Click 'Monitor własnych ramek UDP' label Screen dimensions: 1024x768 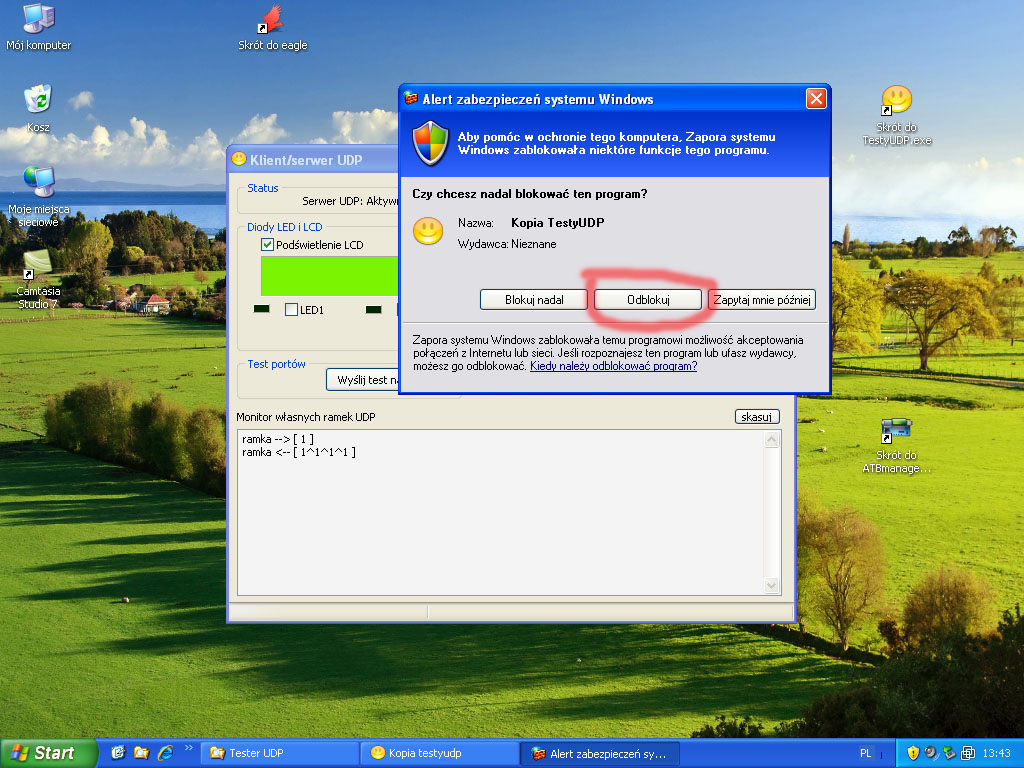click(306, 417)
